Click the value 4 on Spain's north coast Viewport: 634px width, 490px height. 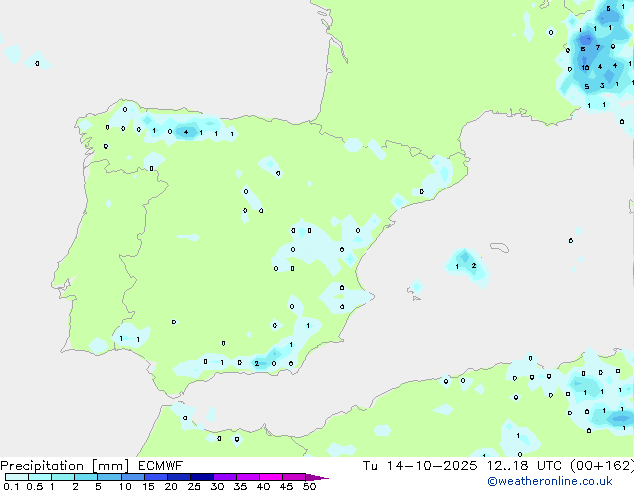[x=185, y=132]
